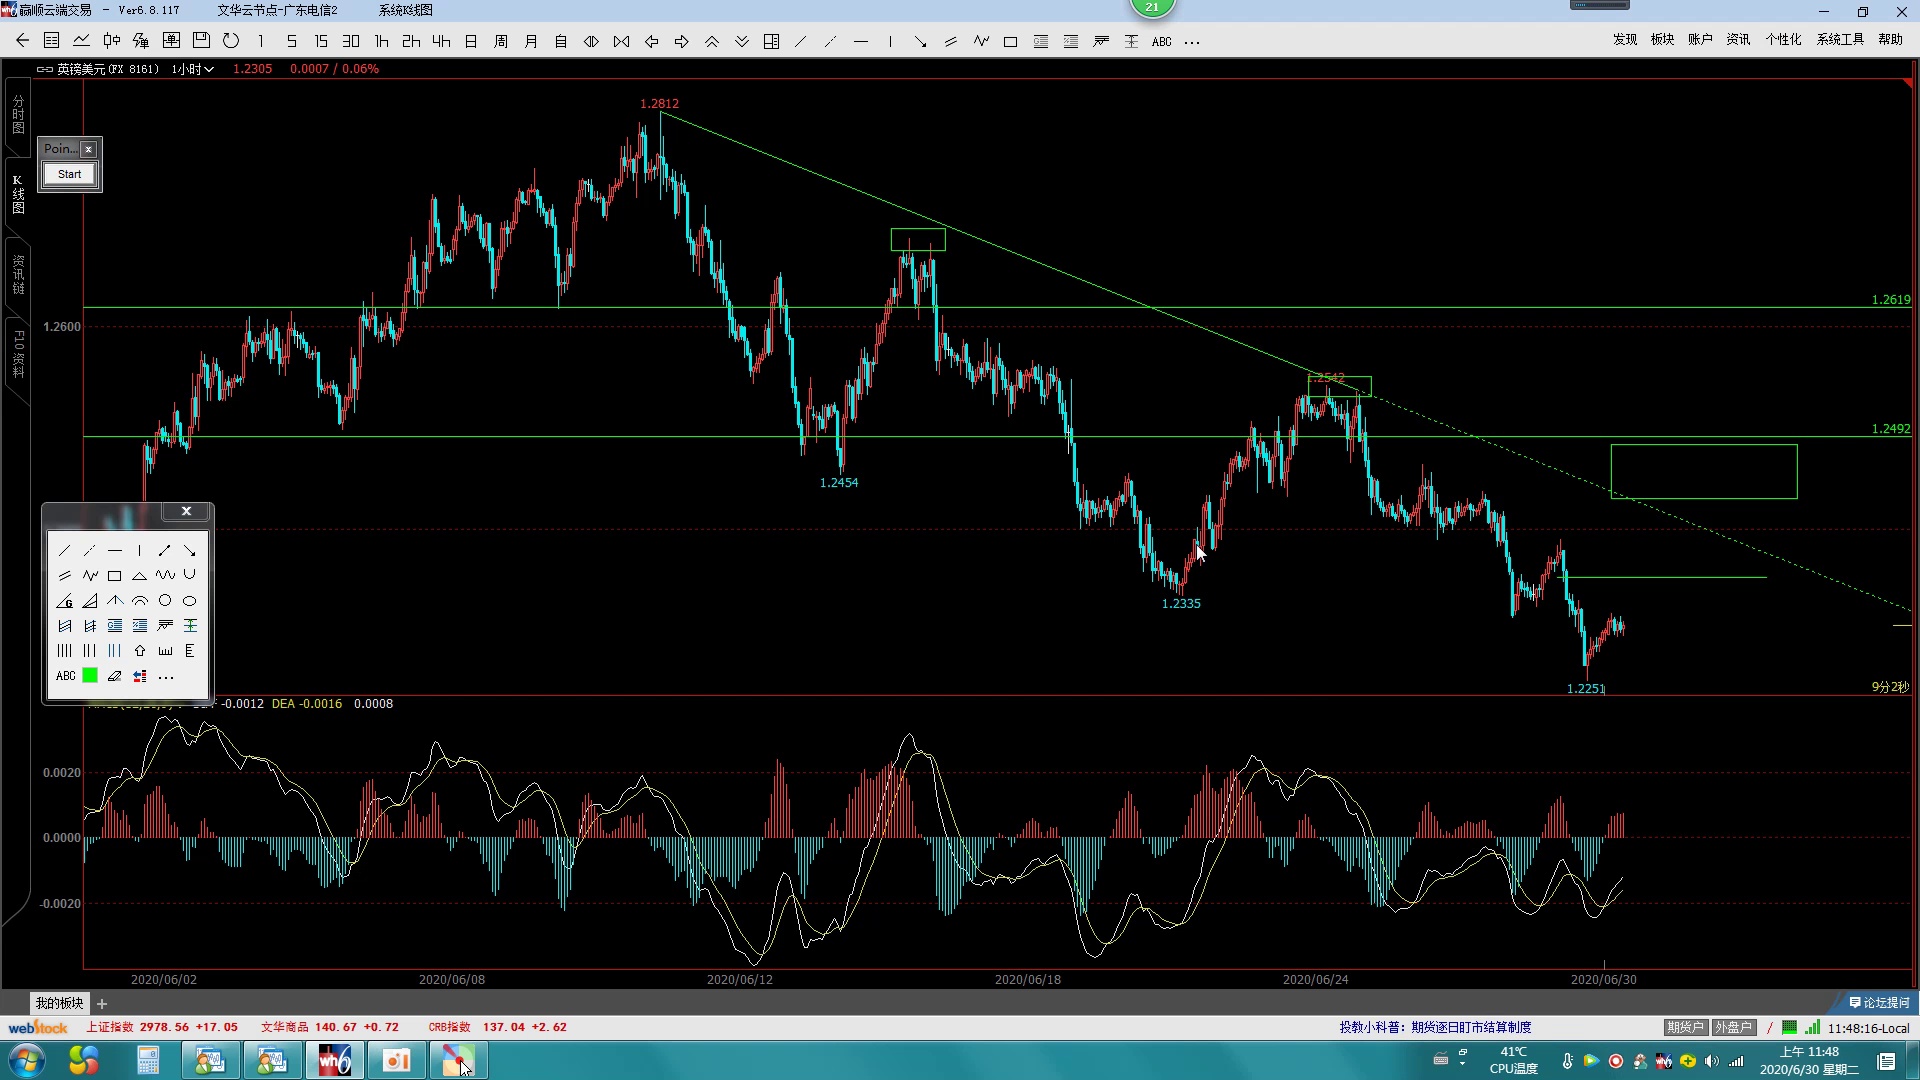Select the rectangle drawing tool in palette

click(115, 576)
